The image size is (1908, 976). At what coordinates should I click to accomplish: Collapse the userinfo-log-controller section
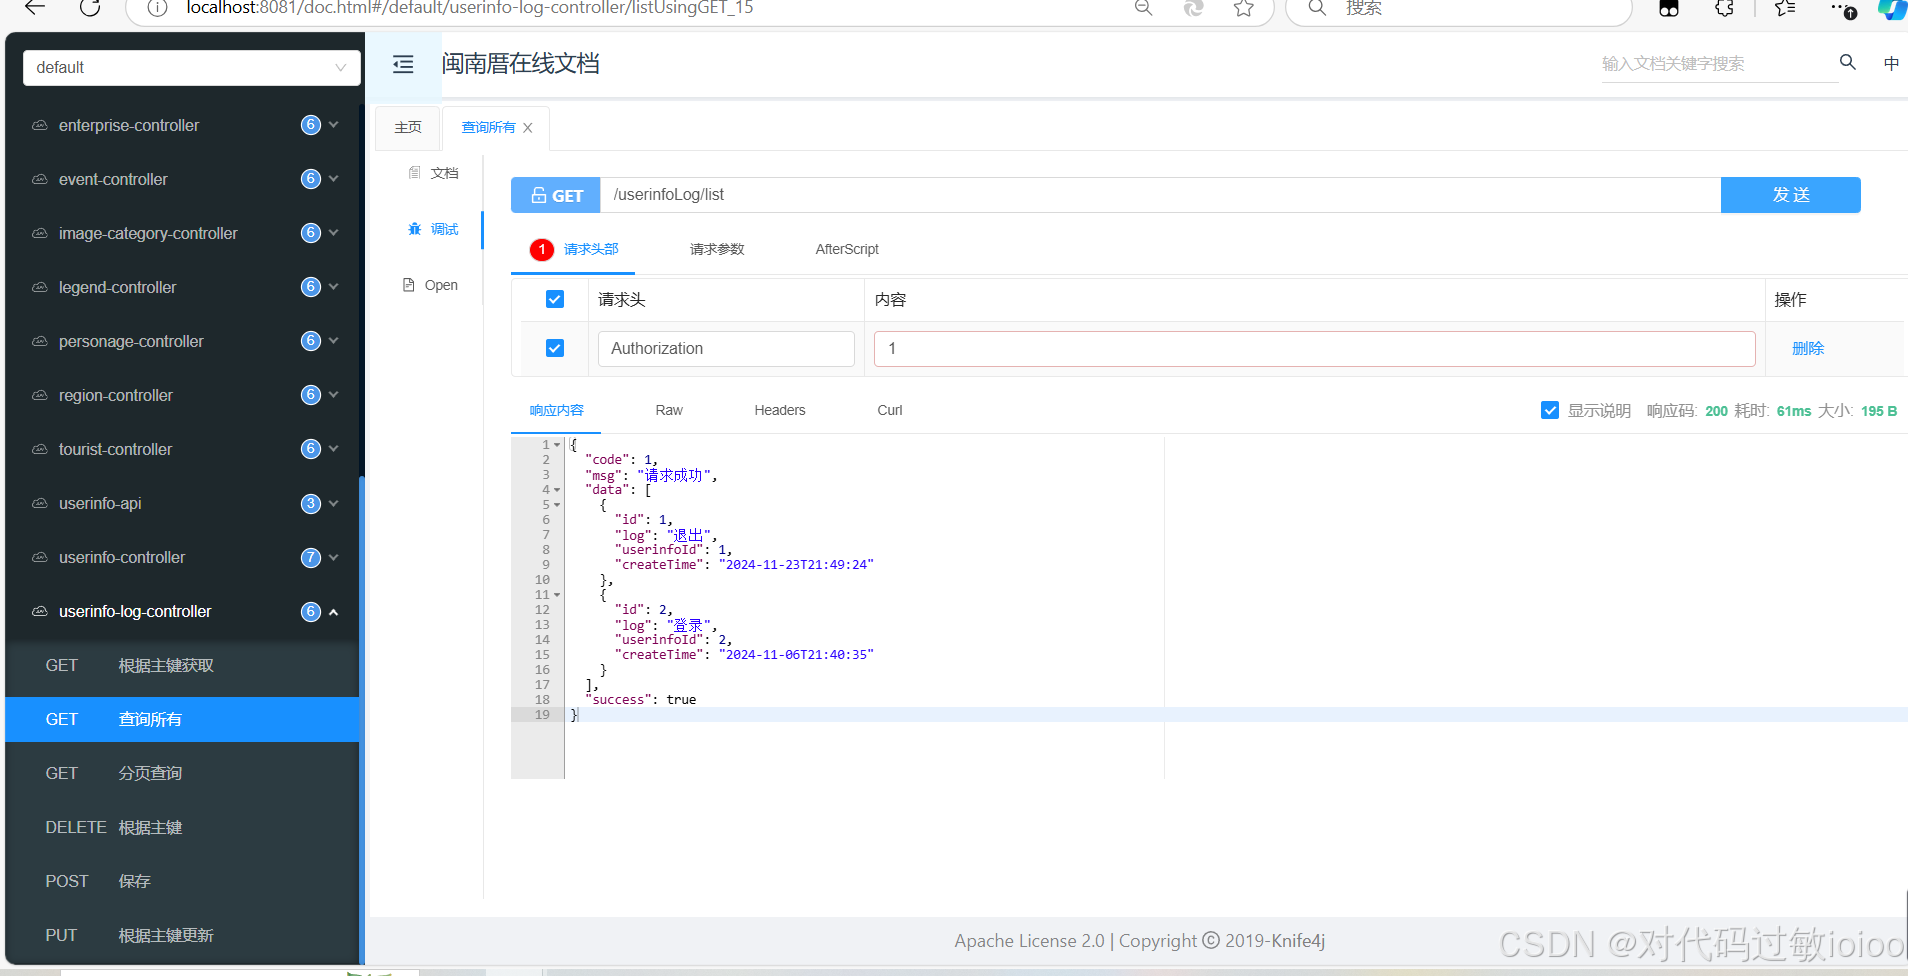tap(334, 612)
